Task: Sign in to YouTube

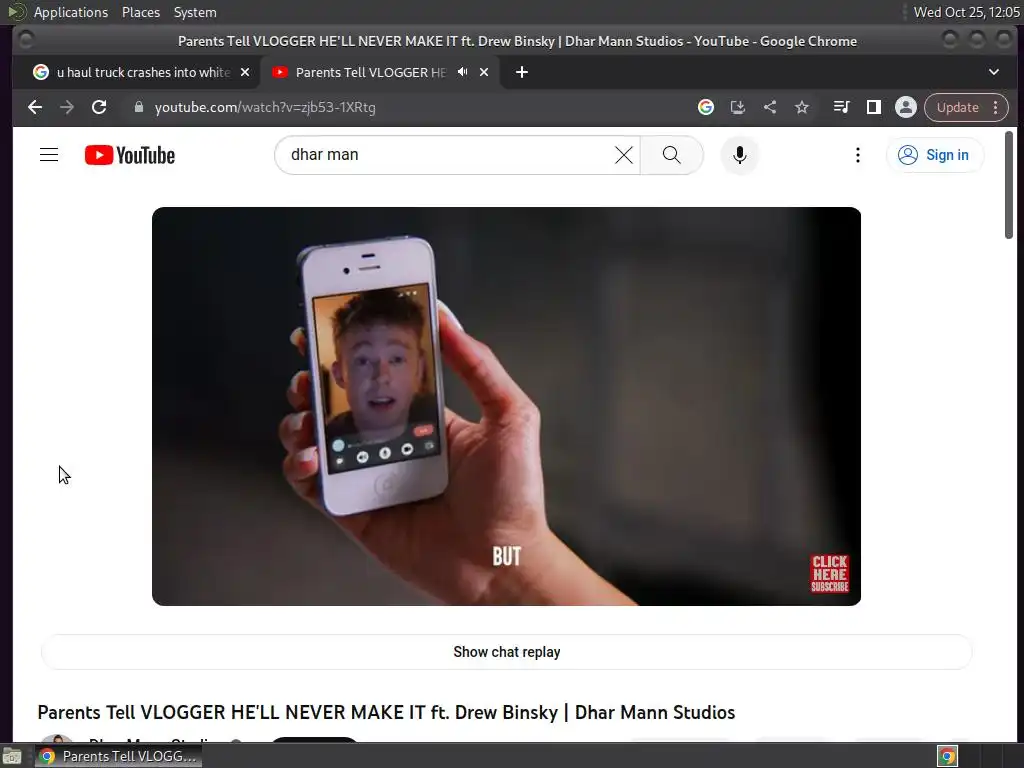Action: (935, 155)
